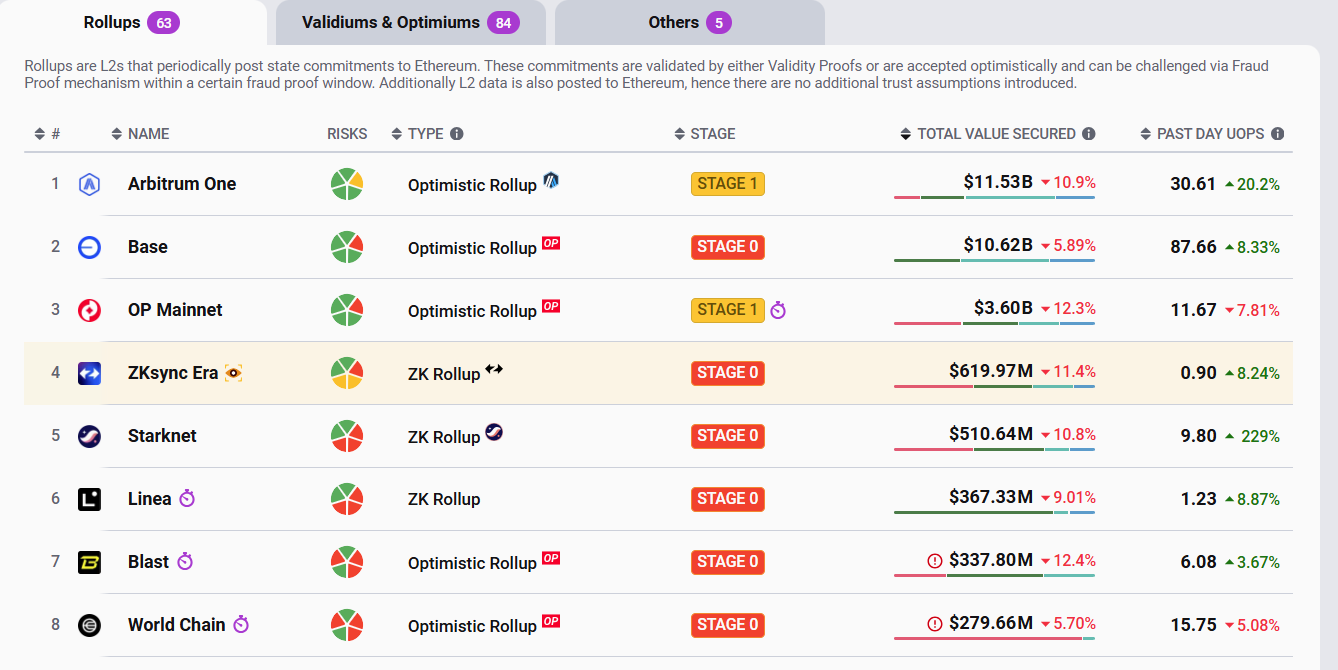Image resolution: width=1338 pixels, height=670 pixels.
Task: Click the Base project logo icon
Action: tap(90, 247)
